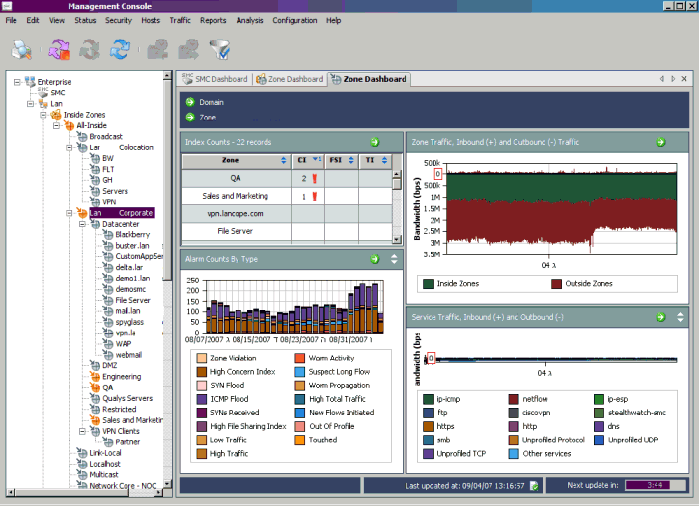Click the second grayed user toolbar icon
The height and width of the screenshot is (506, 699).
point(189,49)
